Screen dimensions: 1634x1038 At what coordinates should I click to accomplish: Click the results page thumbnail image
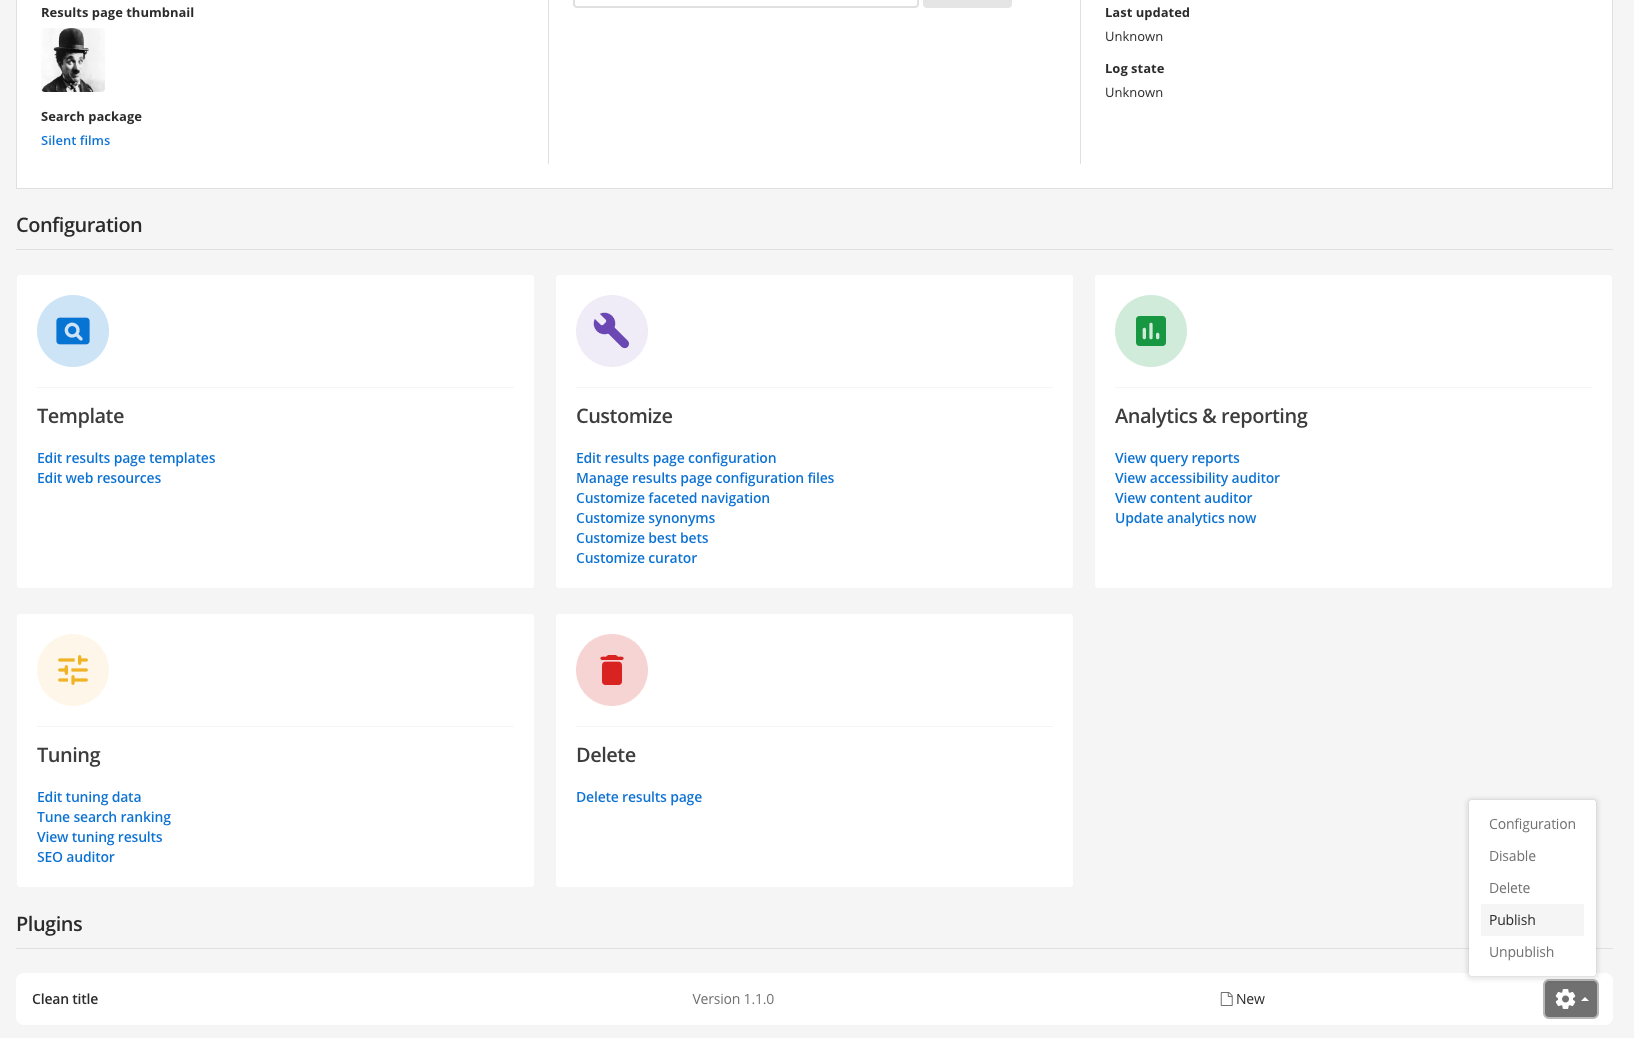click(72, 59)
